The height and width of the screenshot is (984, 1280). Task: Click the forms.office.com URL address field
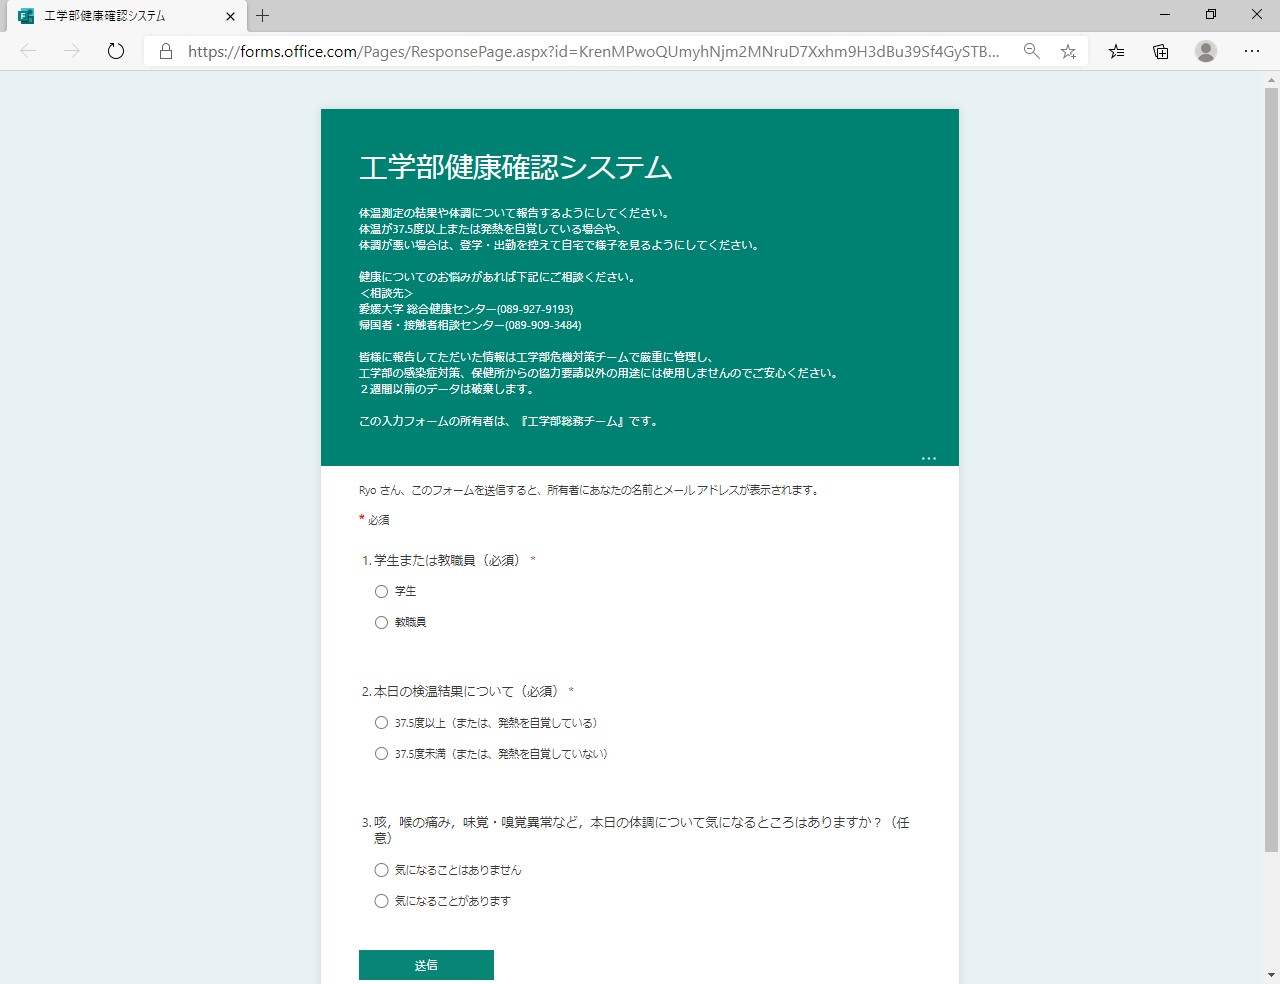(593, 51)
